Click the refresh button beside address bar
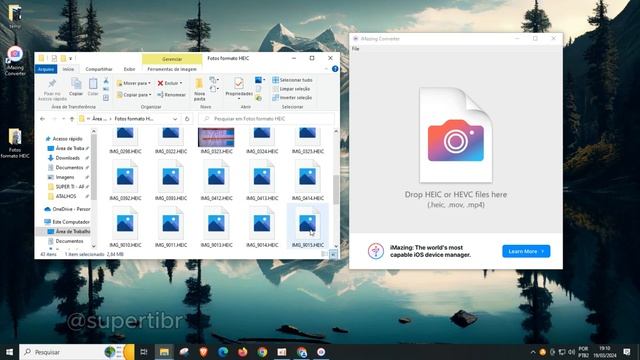Screen dimensions: 640x360 (x=187, y=119)
